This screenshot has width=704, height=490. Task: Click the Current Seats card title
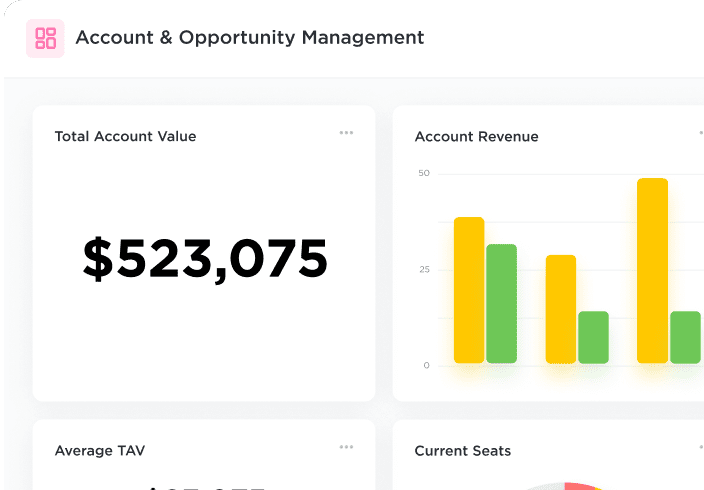(462, 451)
